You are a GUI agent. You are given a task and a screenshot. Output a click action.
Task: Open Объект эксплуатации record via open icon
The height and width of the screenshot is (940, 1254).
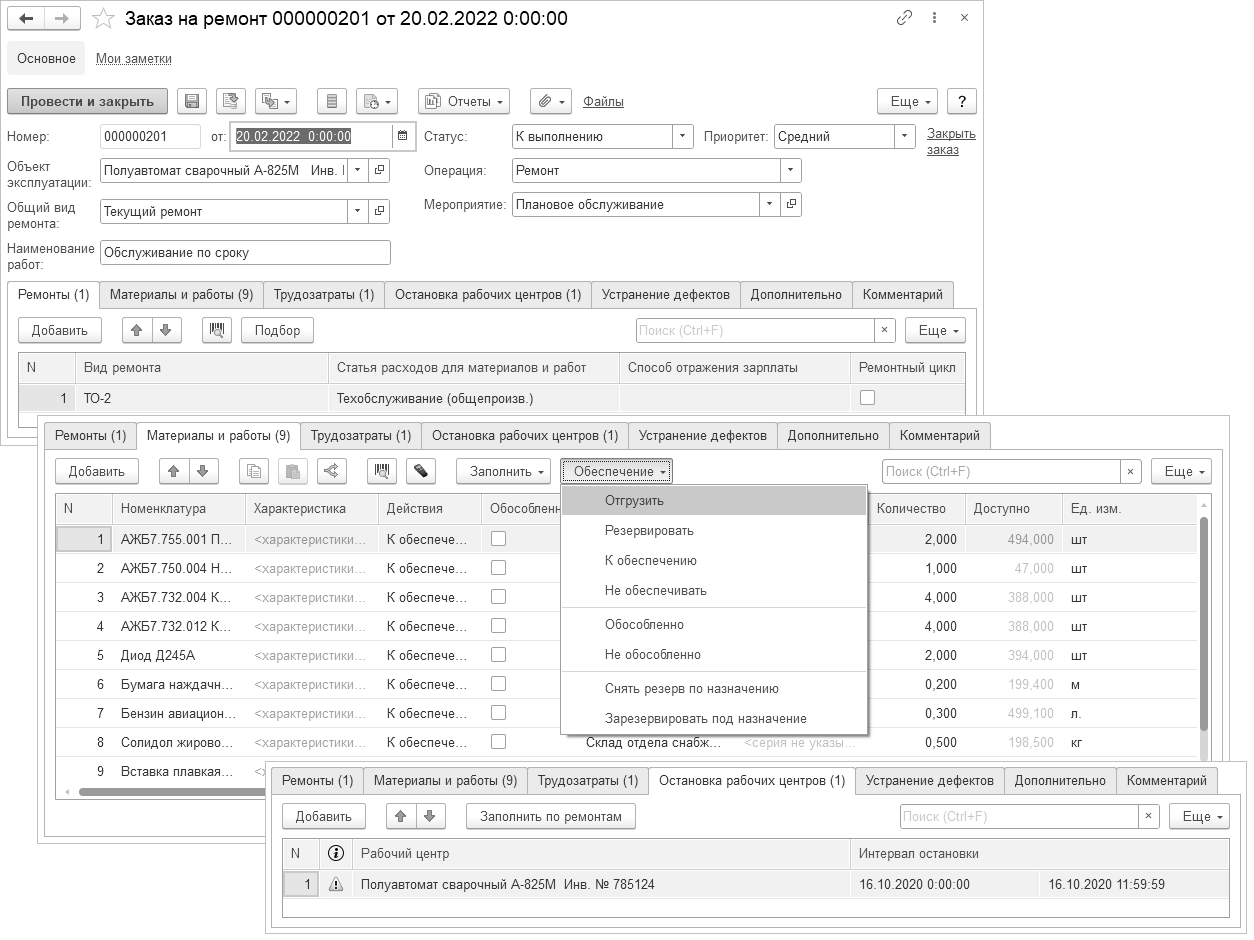click(379, 171)
